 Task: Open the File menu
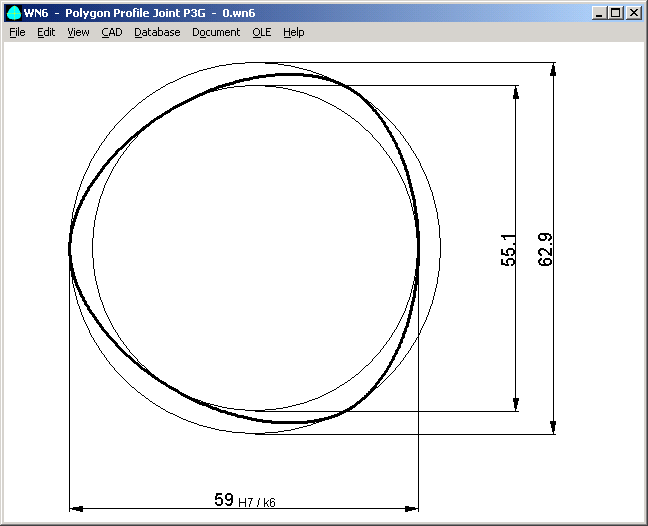pyautogui.click(x=17, y=32)
